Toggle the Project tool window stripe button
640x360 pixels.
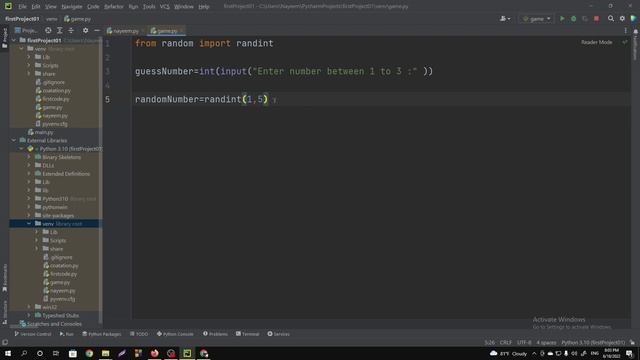4,38
